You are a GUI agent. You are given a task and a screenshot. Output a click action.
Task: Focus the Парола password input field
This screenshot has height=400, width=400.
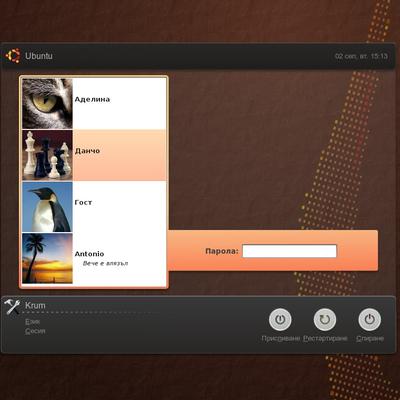tap(289, 251)
